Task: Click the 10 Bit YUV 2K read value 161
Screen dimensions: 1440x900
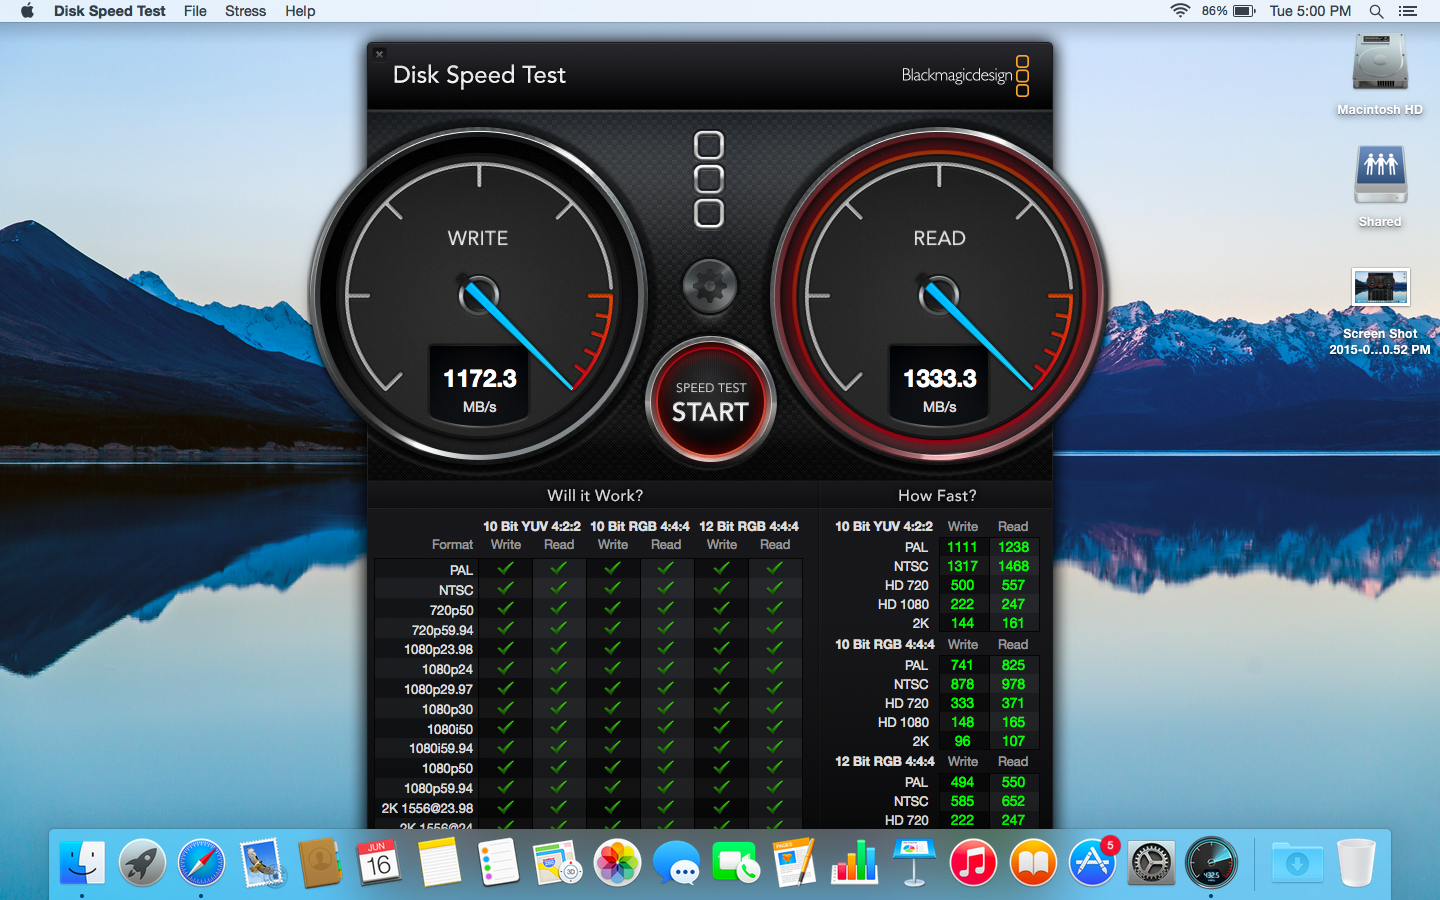Action: click(x=1013, y=623)
